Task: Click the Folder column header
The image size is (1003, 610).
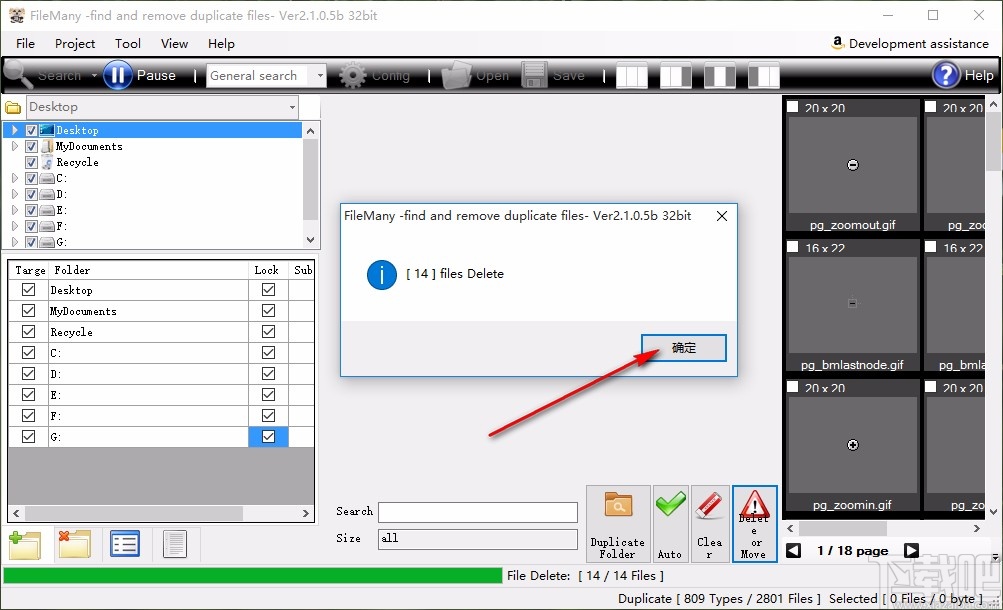Action: pos(148,270)
